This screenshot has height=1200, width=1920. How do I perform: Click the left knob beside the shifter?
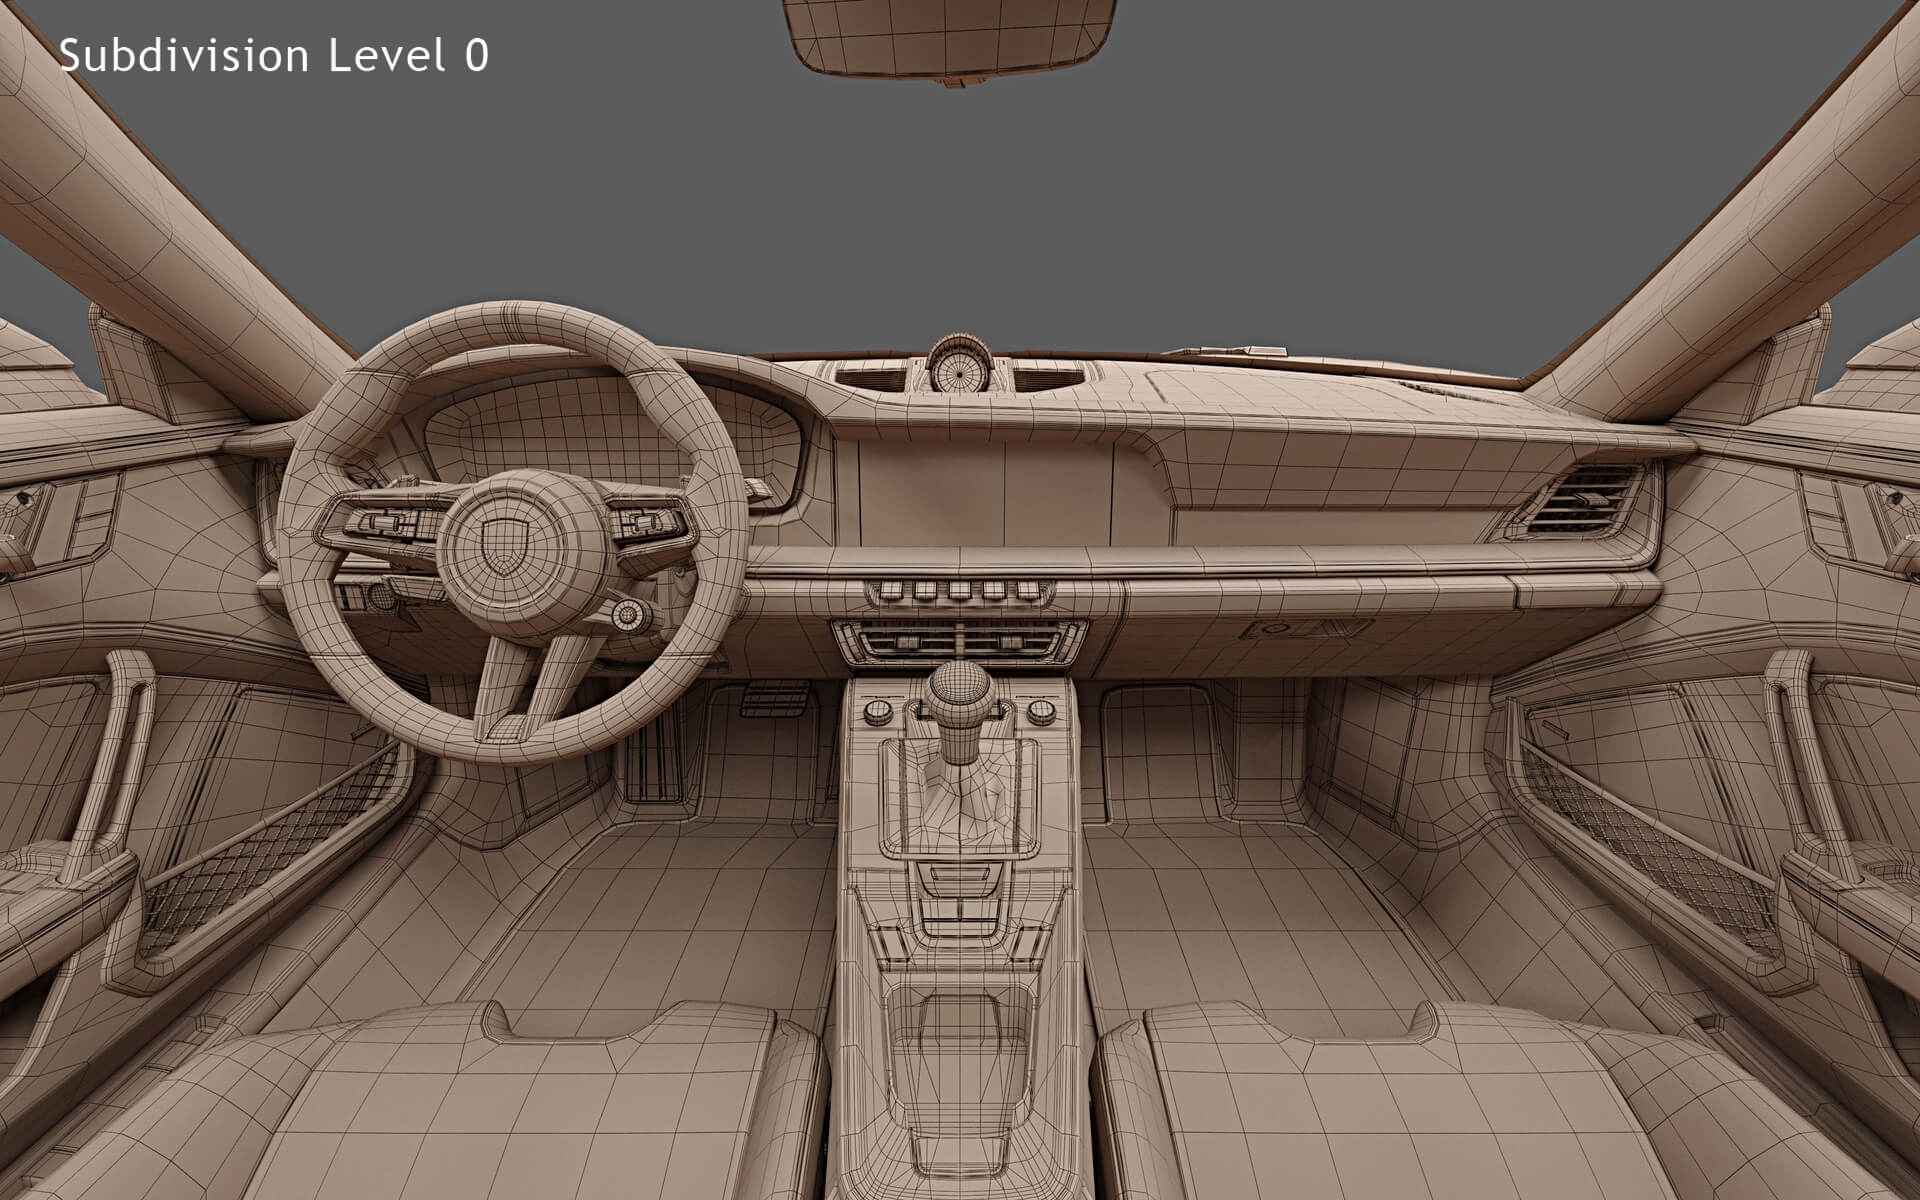876,711
